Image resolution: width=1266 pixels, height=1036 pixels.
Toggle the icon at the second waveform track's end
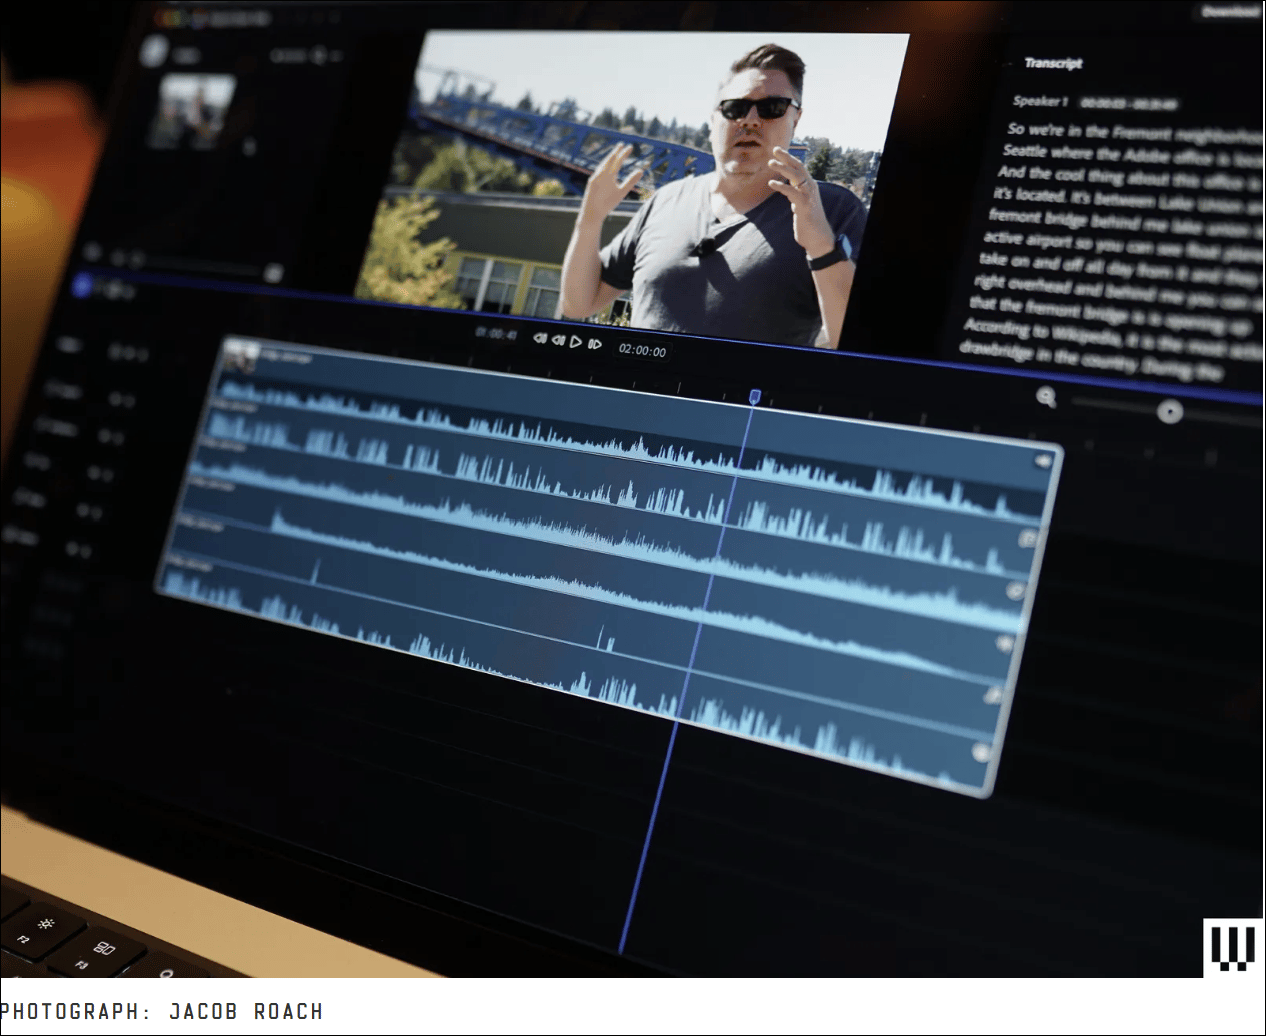tap(1027, 539)
